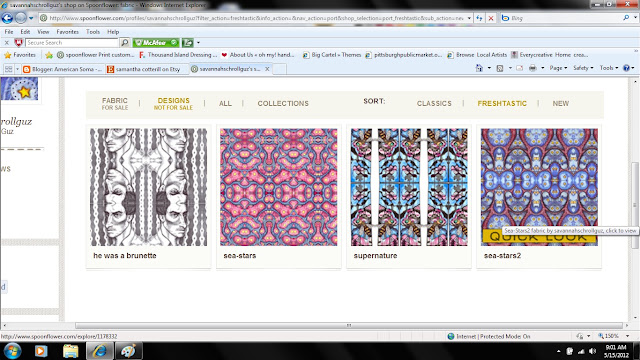Viewport: 640px width, 360px height.
Task: Click the browser Forward arrow button
Action: click(20, 18)
